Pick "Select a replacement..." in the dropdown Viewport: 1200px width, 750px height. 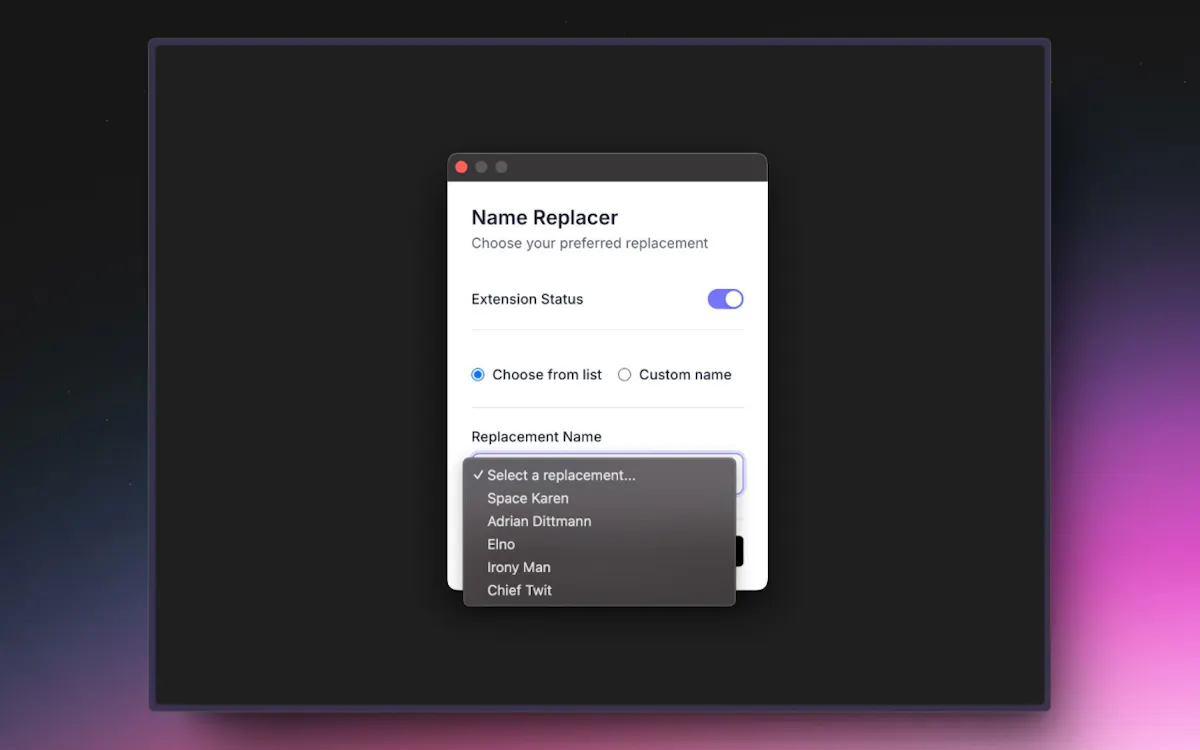click(x=599, y=475)
